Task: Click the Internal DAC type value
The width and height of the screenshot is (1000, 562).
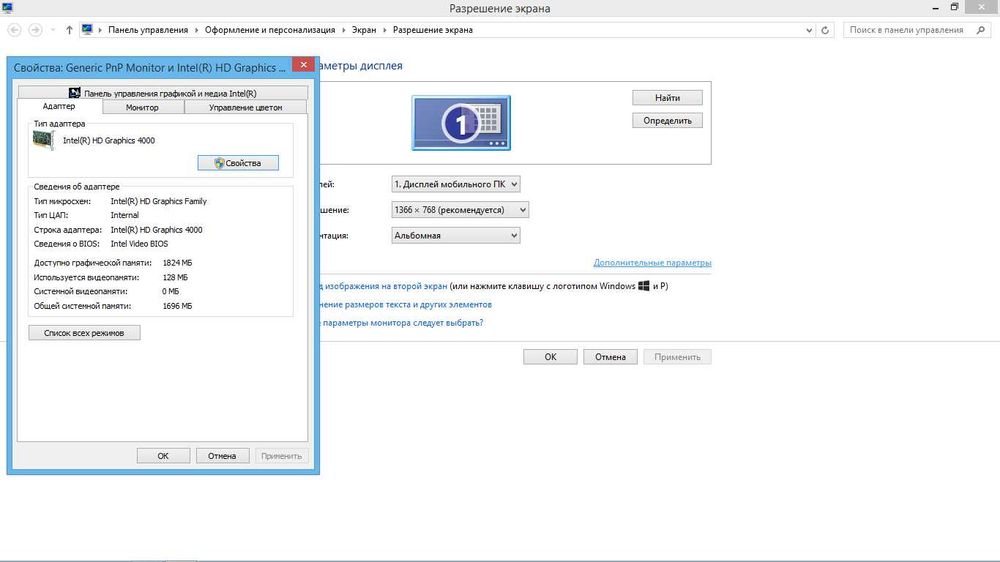Action: 124,215
